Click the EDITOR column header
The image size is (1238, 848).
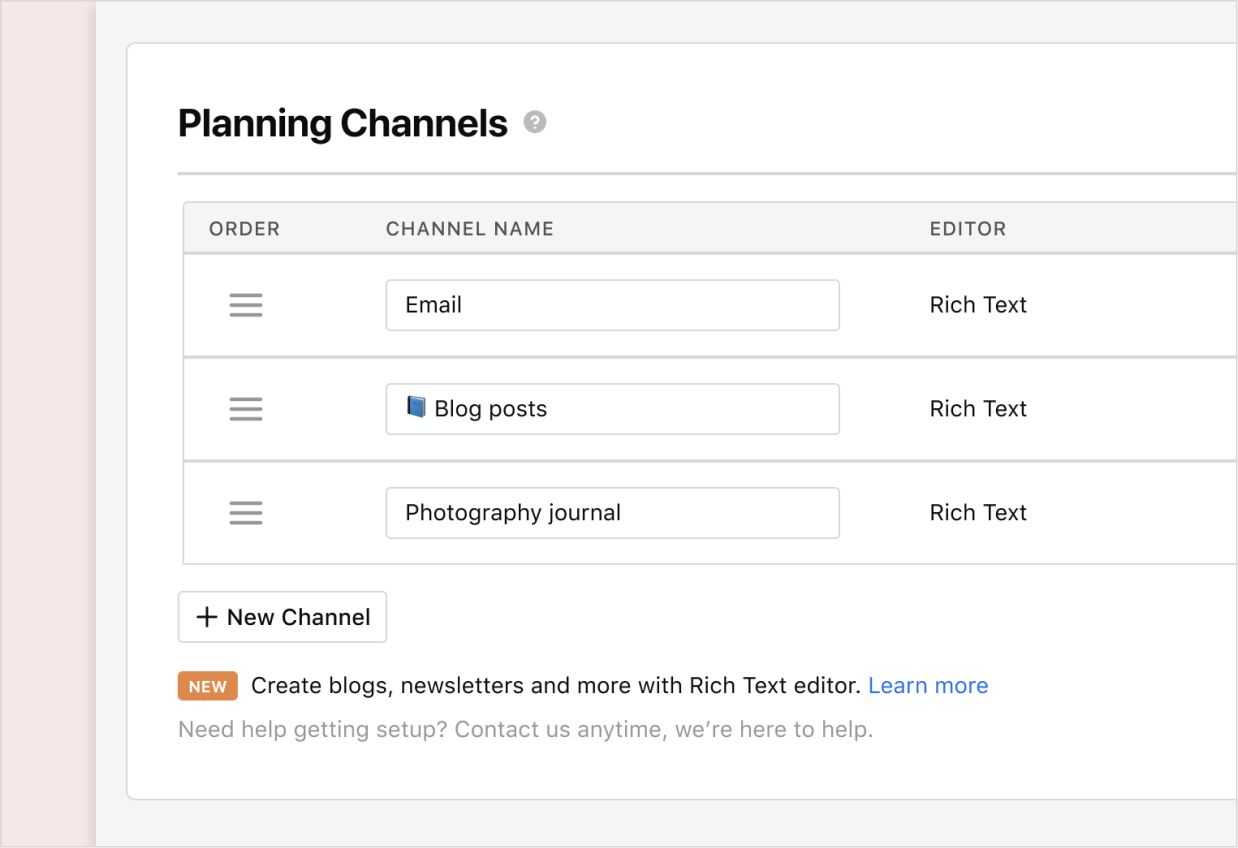click(x=968, y=229)
